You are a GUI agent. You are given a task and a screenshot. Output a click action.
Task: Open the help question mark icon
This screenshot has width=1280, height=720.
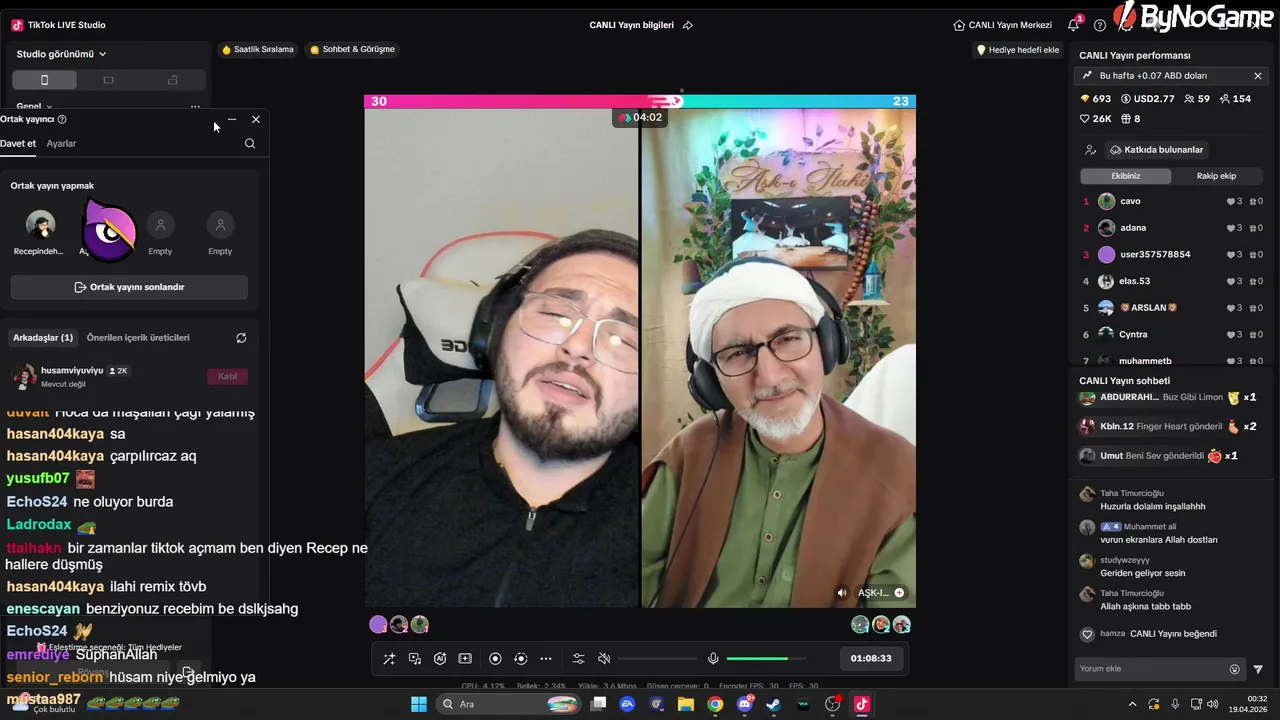point(1100,25)
